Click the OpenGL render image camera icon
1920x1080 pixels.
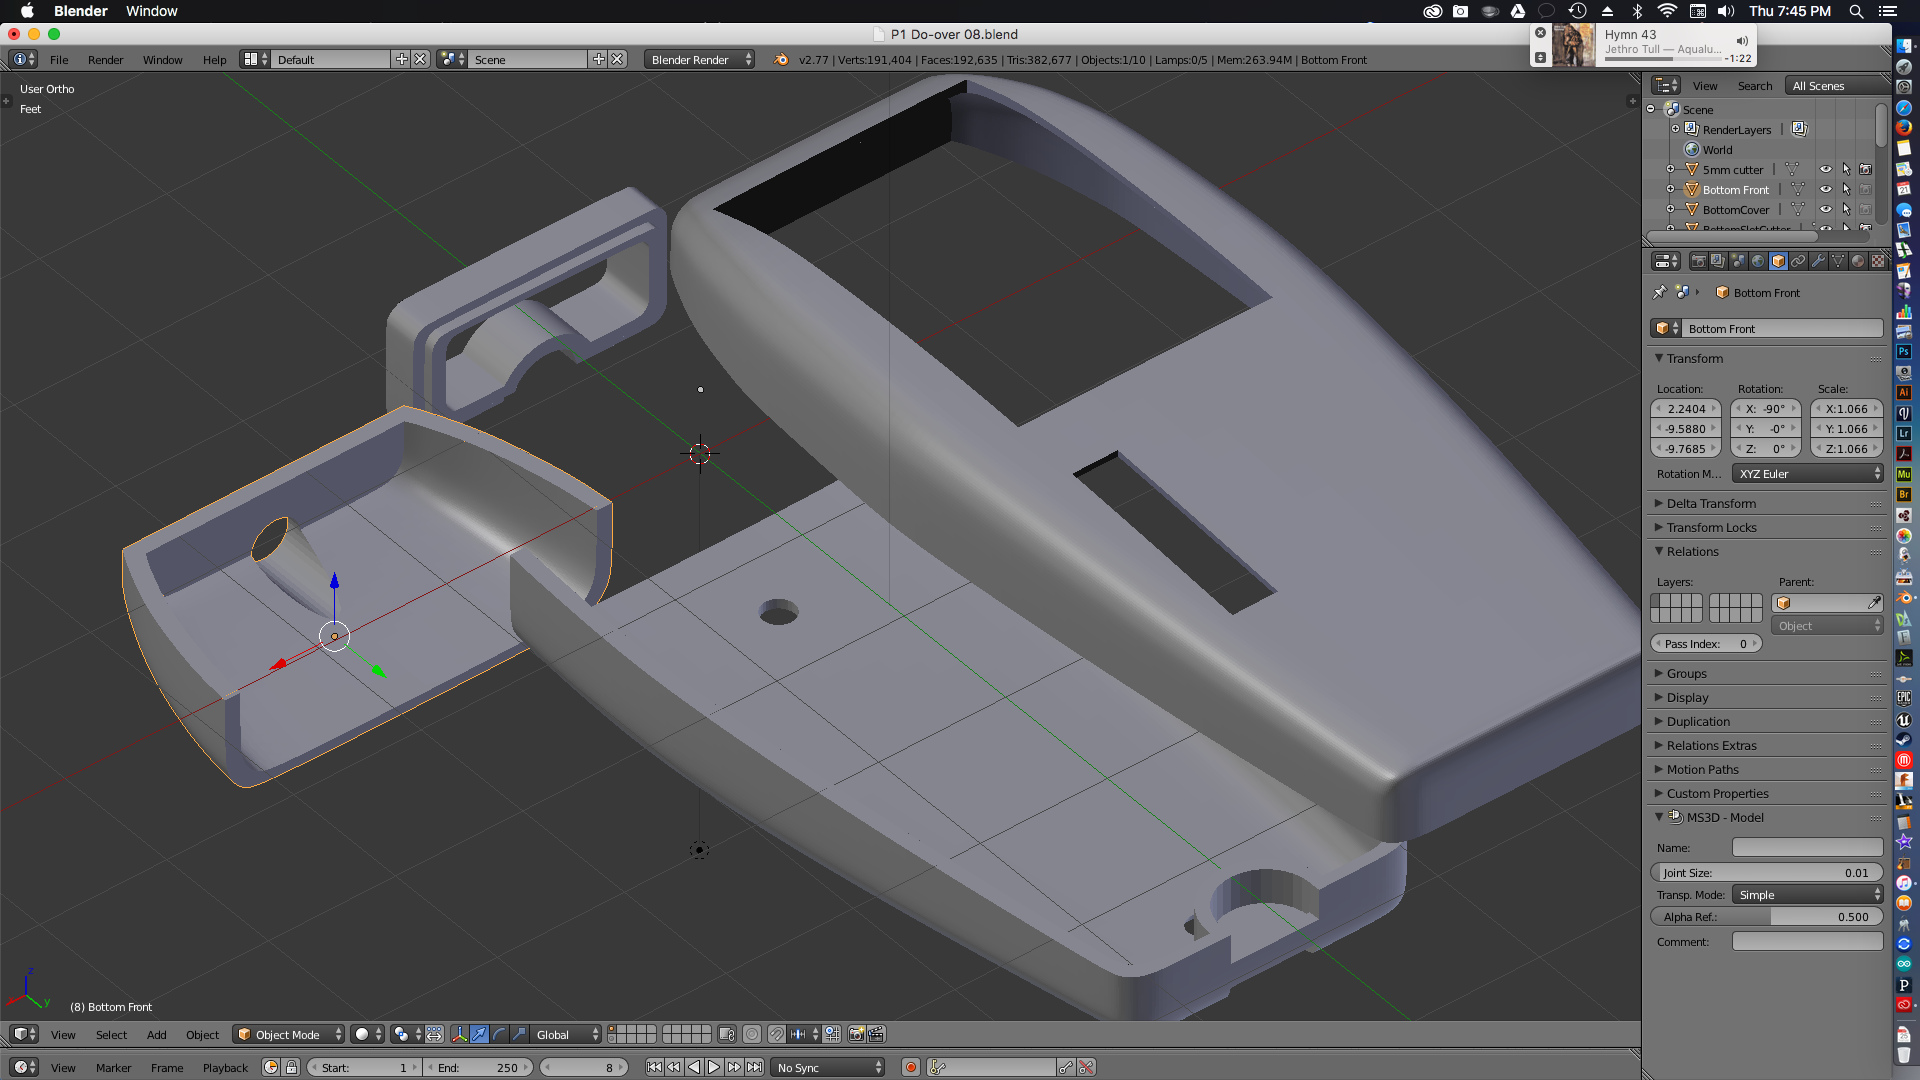tap(857, 1034)
